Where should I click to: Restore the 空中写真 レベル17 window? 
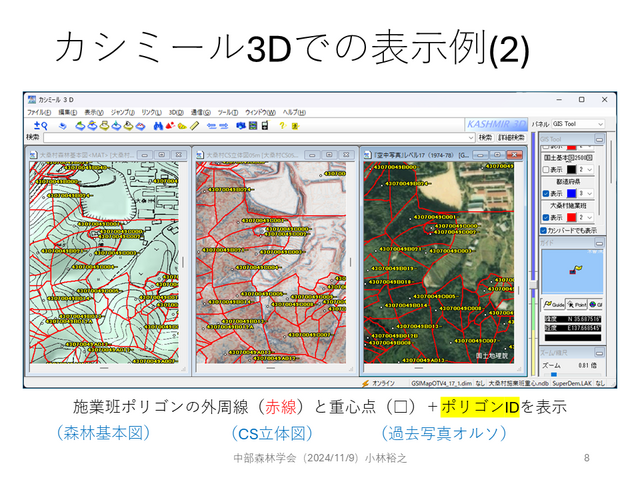click(x=497, y=155)
